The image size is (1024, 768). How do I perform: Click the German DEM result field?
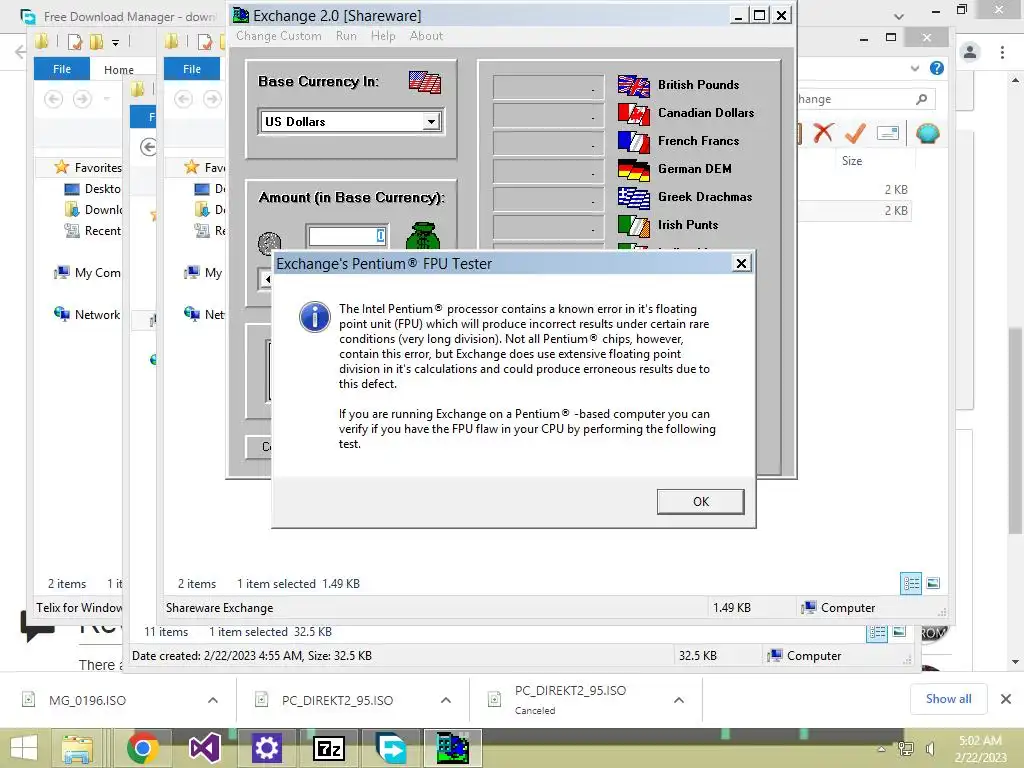click(548, 170)
